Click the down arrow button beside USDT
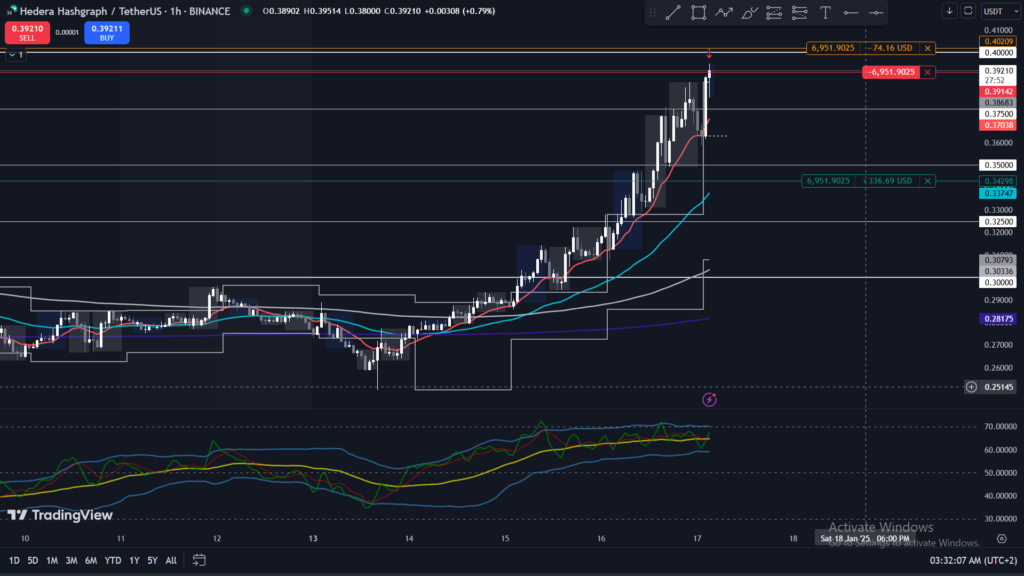 pyautogui.click(x=949, y=11)
